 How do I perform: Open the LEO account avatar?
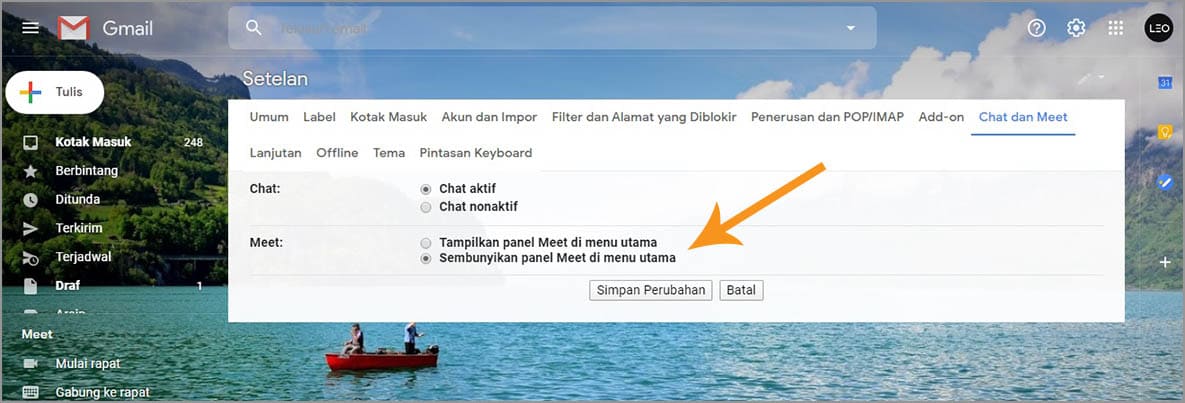pos(1159,28)
